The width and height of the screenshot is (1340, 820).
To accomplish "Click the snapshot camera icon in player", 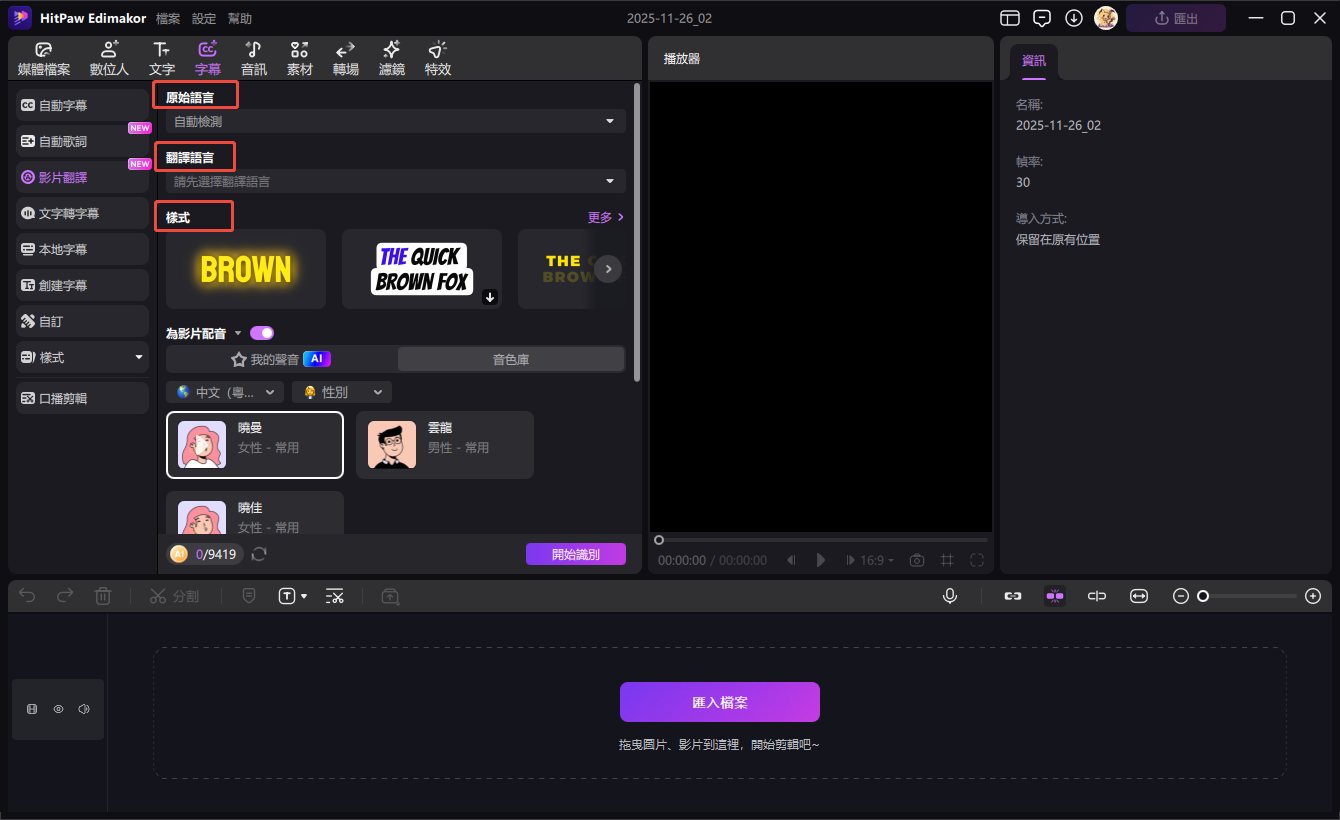I will pos(916,560).
